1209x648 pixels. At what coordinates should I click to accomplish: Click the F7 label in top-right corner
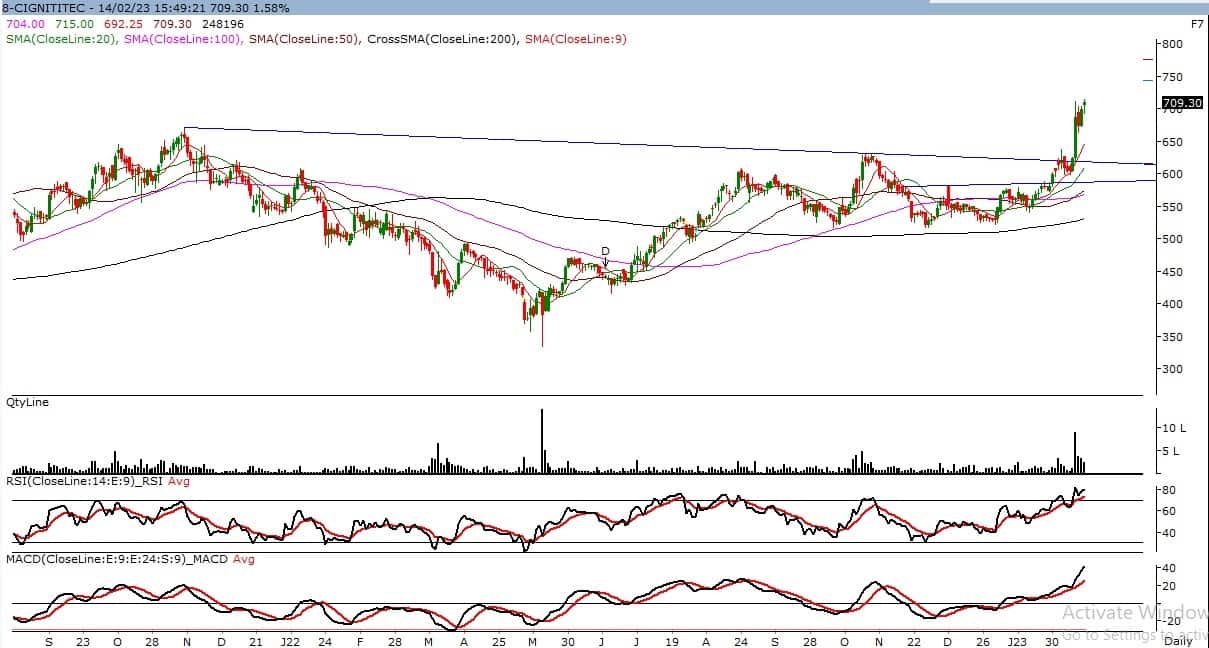1196,23
